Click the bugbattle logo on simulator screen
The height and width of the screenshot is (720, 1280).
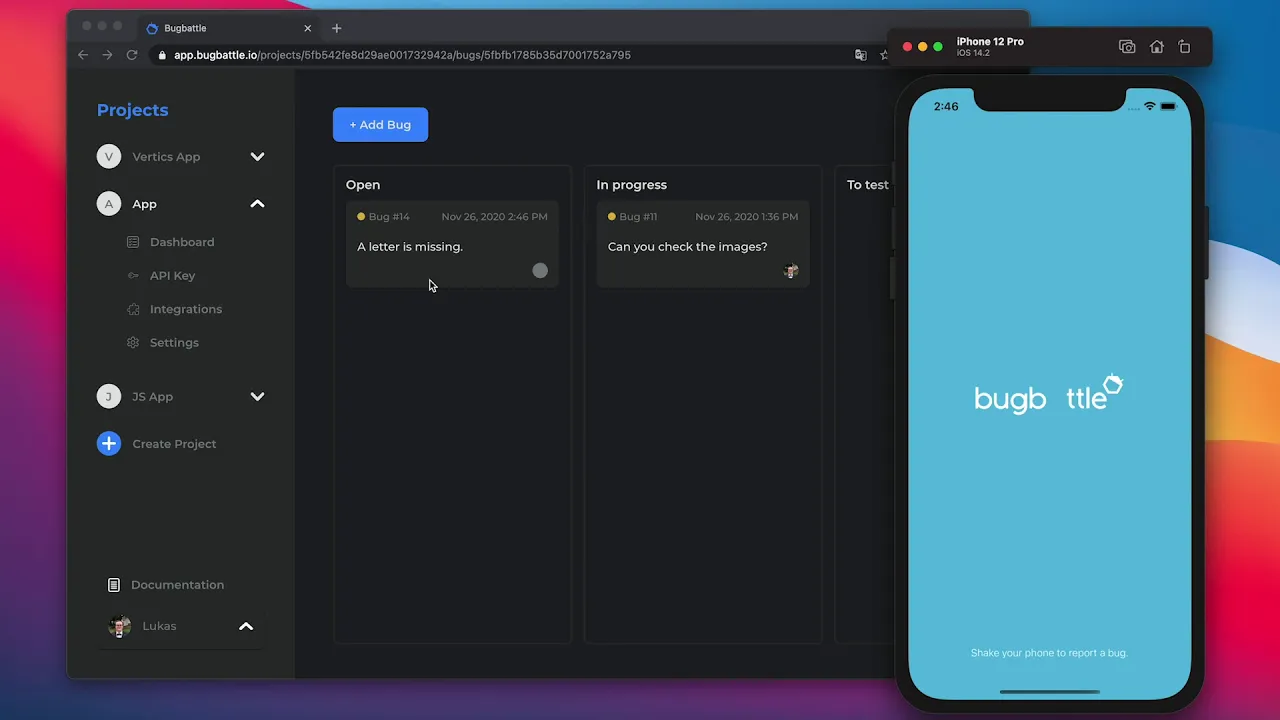(x=1049, y=394)
